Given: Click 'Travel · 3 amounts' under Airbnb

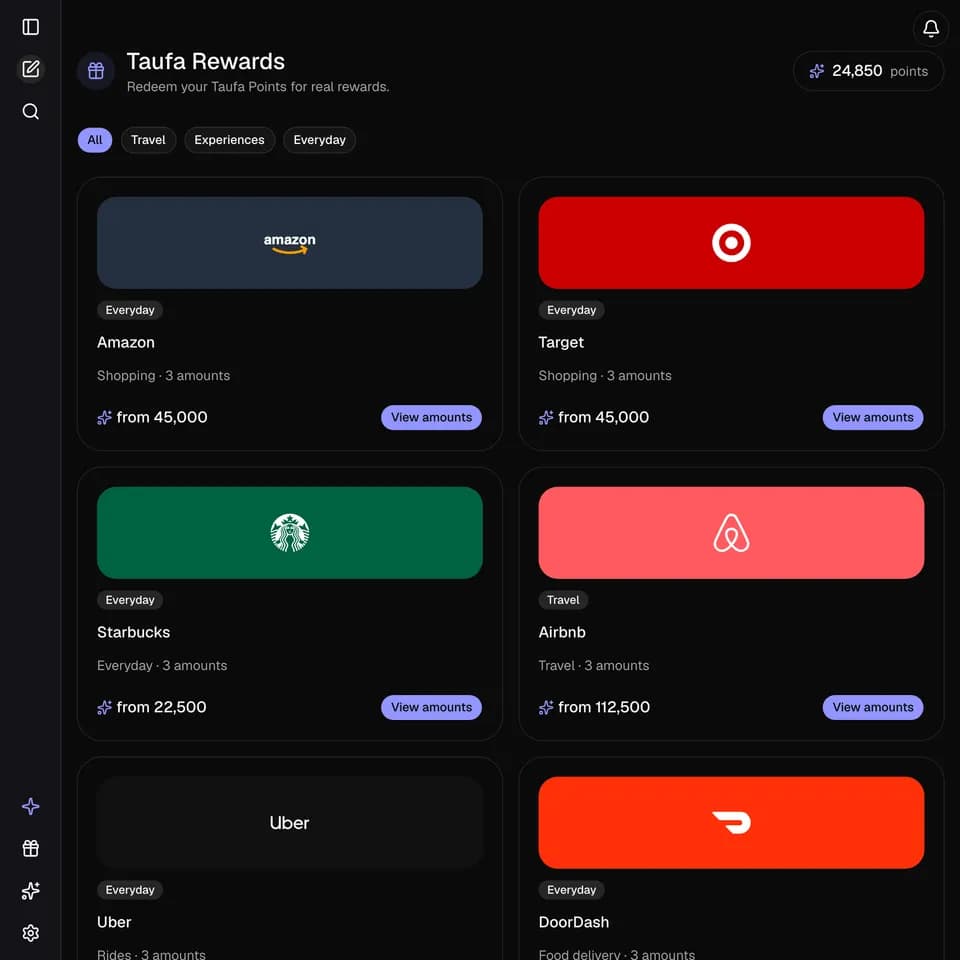Looking at the screenshot, I should pyautogui.click(x=594, y=666).
